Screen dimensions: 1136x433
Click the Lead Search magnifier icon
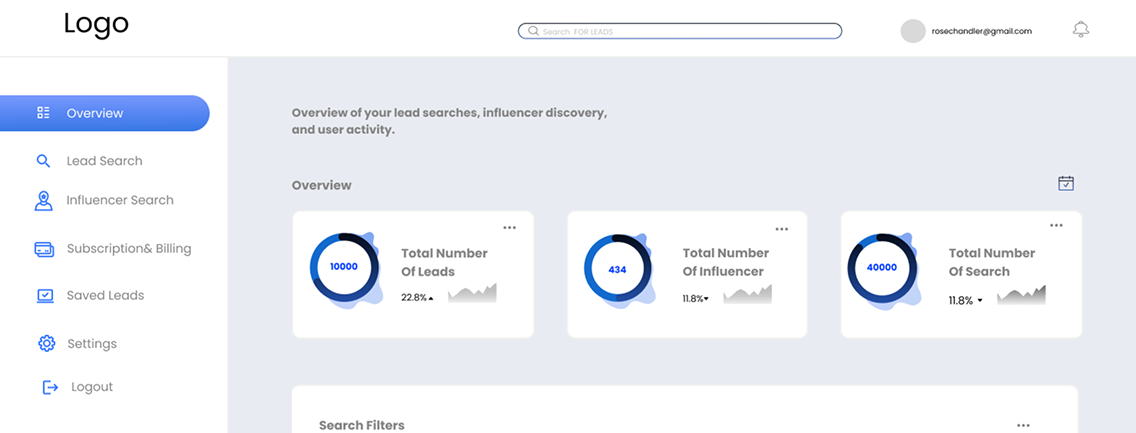tap(43, 161)
